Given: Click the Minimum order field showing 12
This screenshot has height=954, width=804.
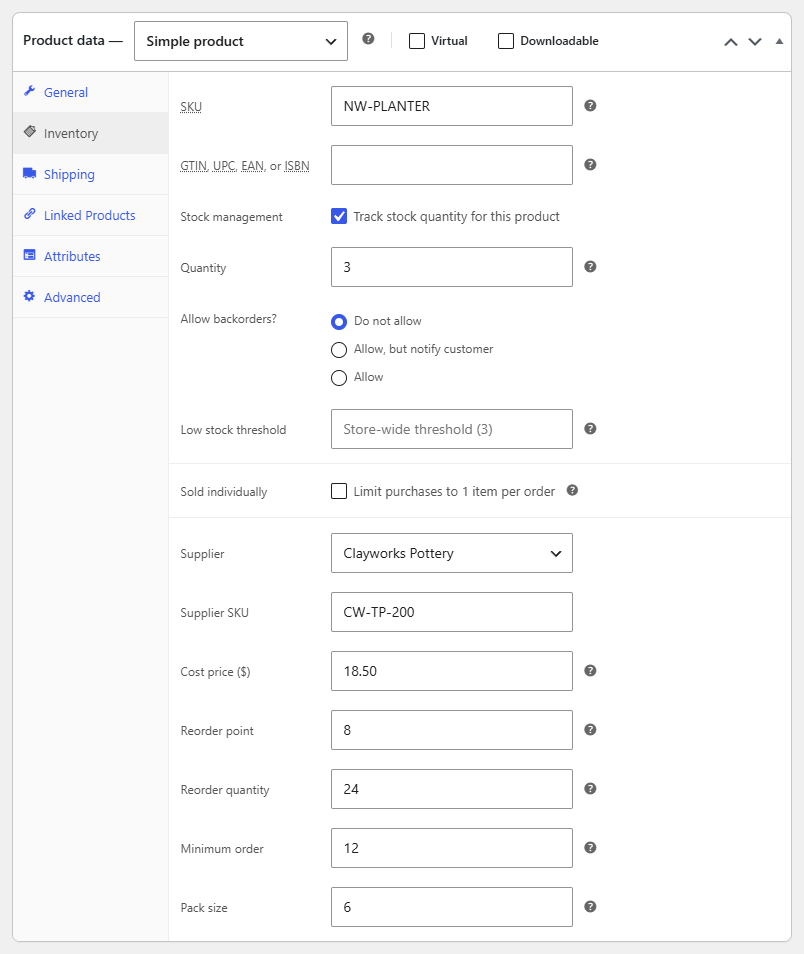Looking at the screenshot, I should (452, 848).
